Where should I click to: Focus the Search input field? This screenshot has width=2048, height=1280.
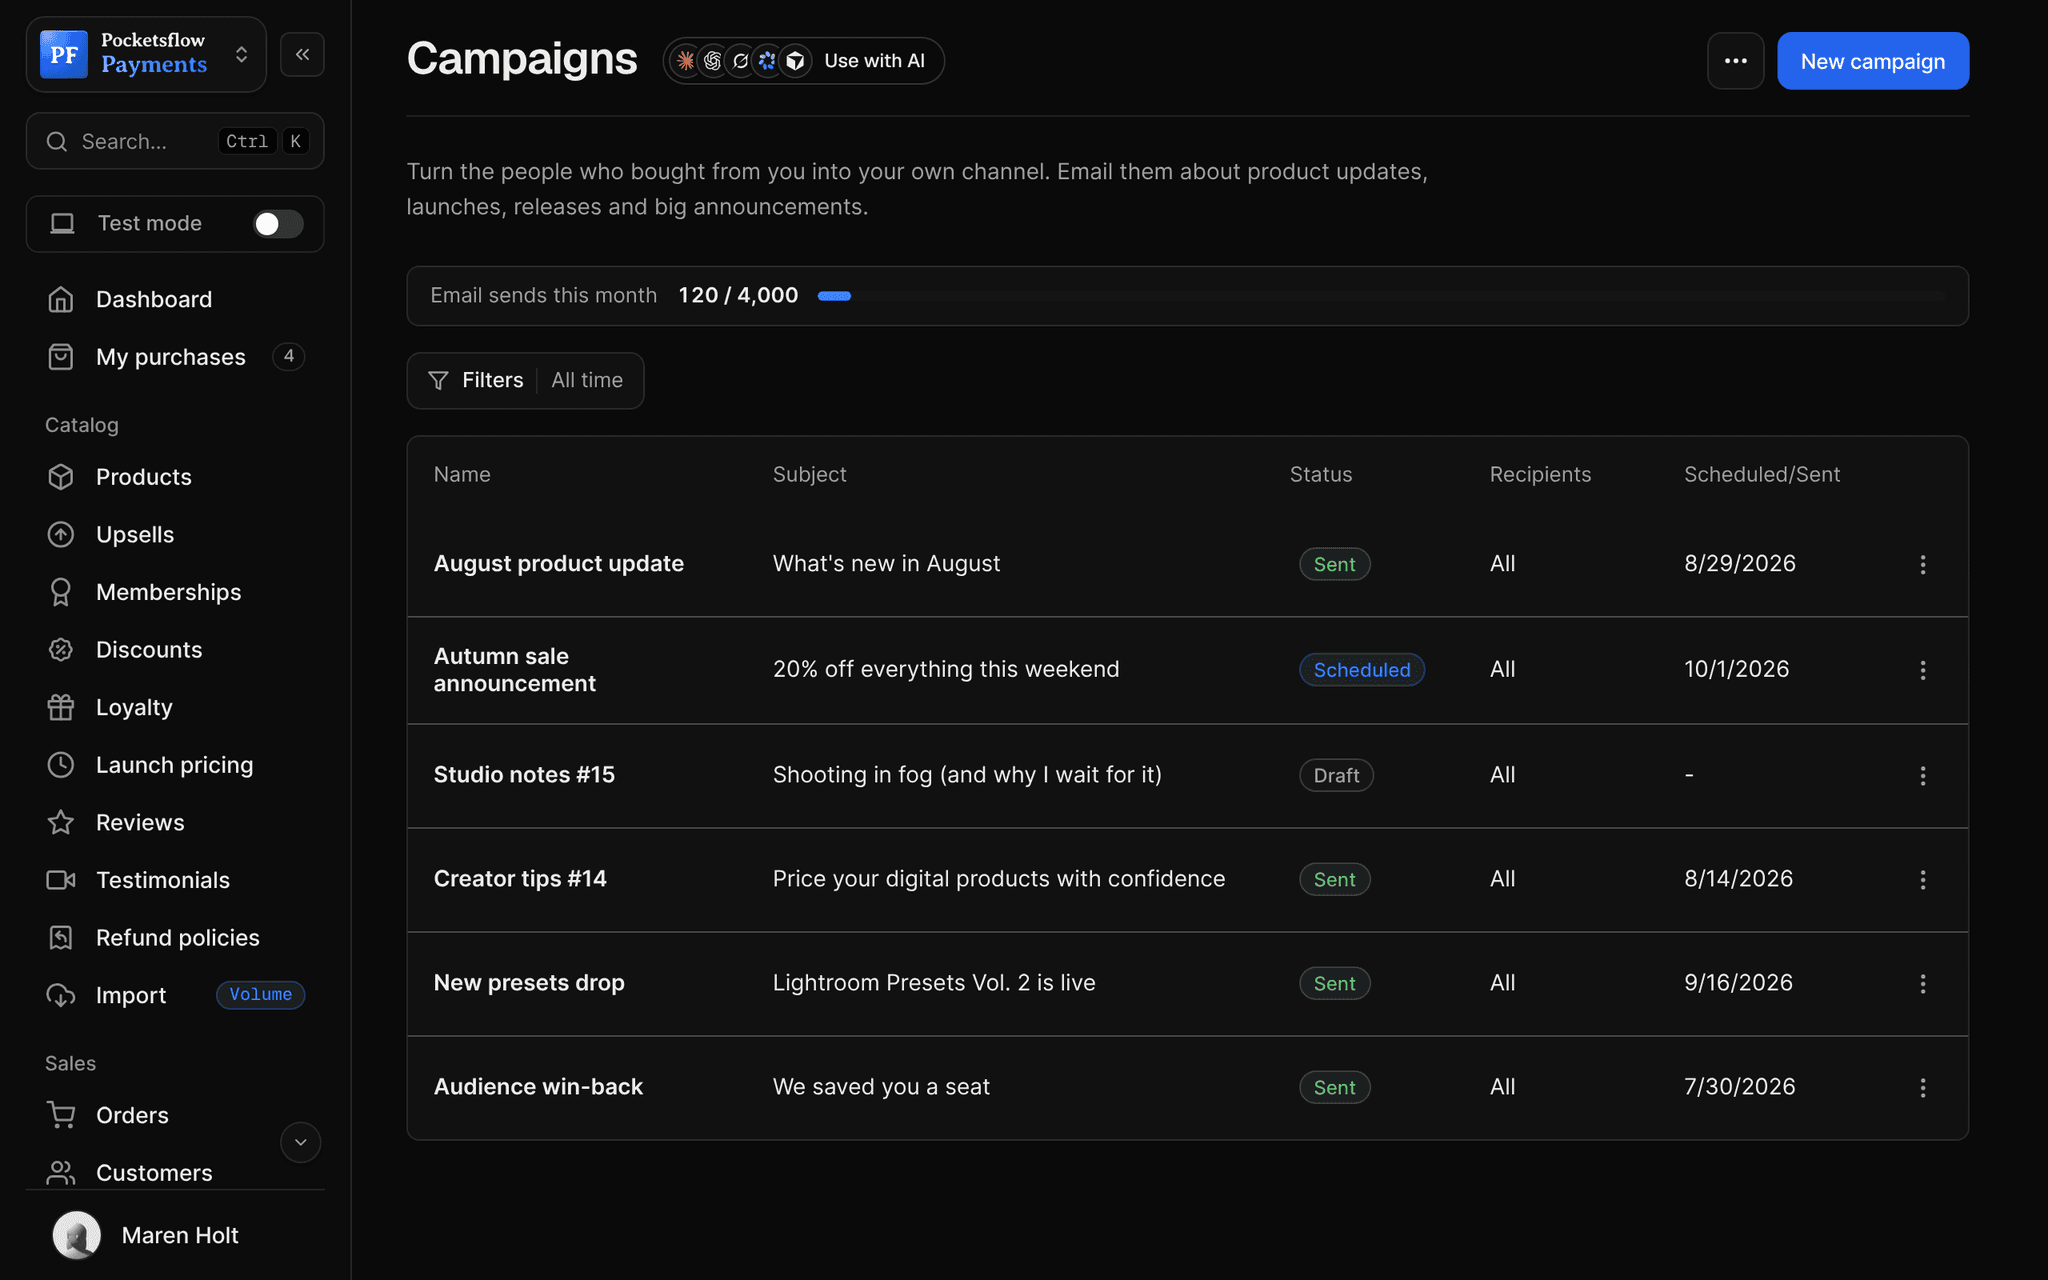click(175, 141)
